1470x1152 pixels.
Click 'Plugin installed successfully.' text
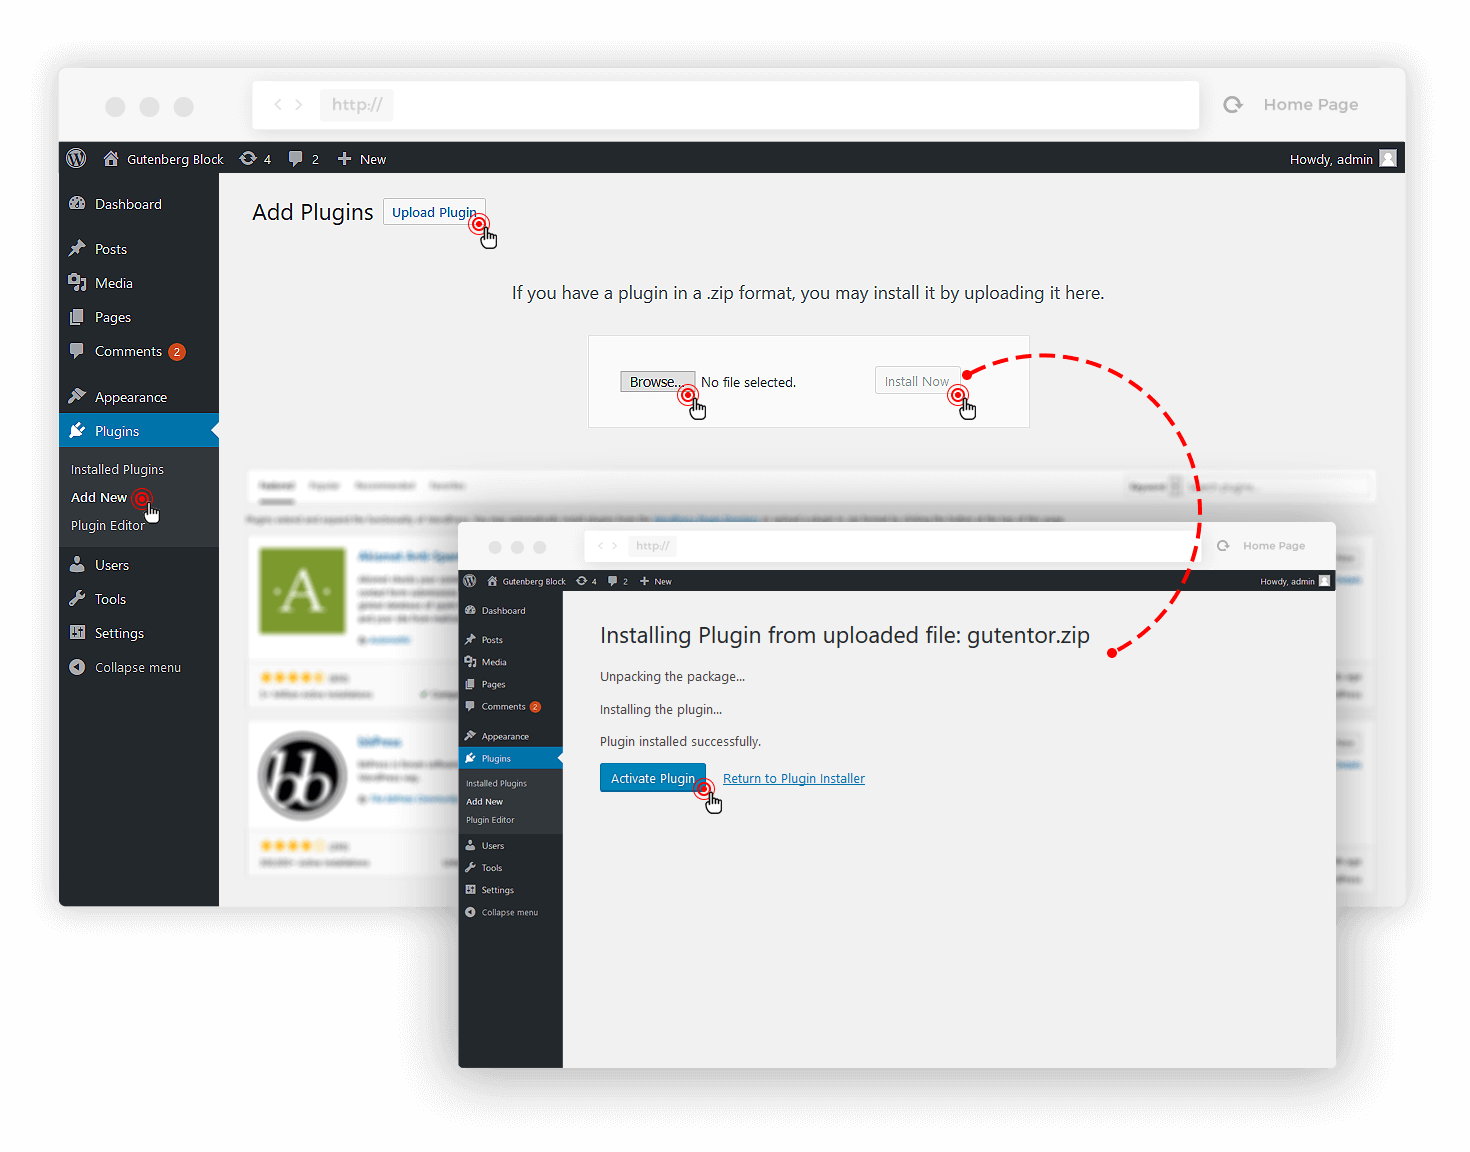[680, 741]
